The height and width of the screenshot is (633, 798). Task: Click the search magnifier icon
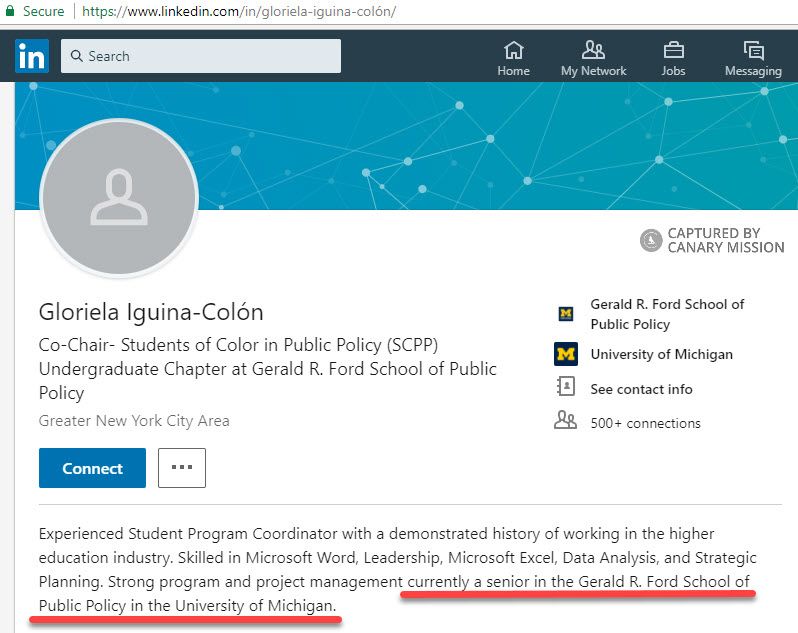(76, 57)
